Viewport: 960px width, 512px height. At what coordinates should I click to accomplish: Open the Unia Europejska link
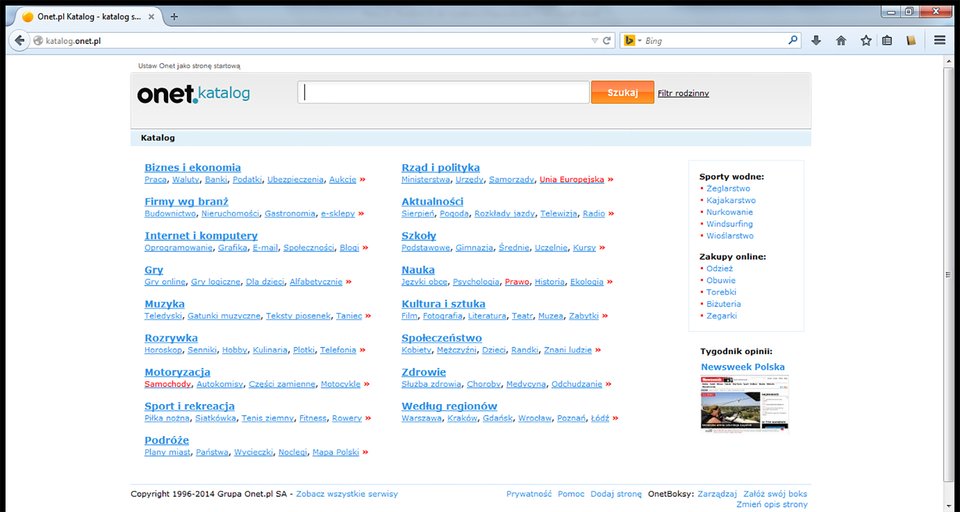pos(572,179)
